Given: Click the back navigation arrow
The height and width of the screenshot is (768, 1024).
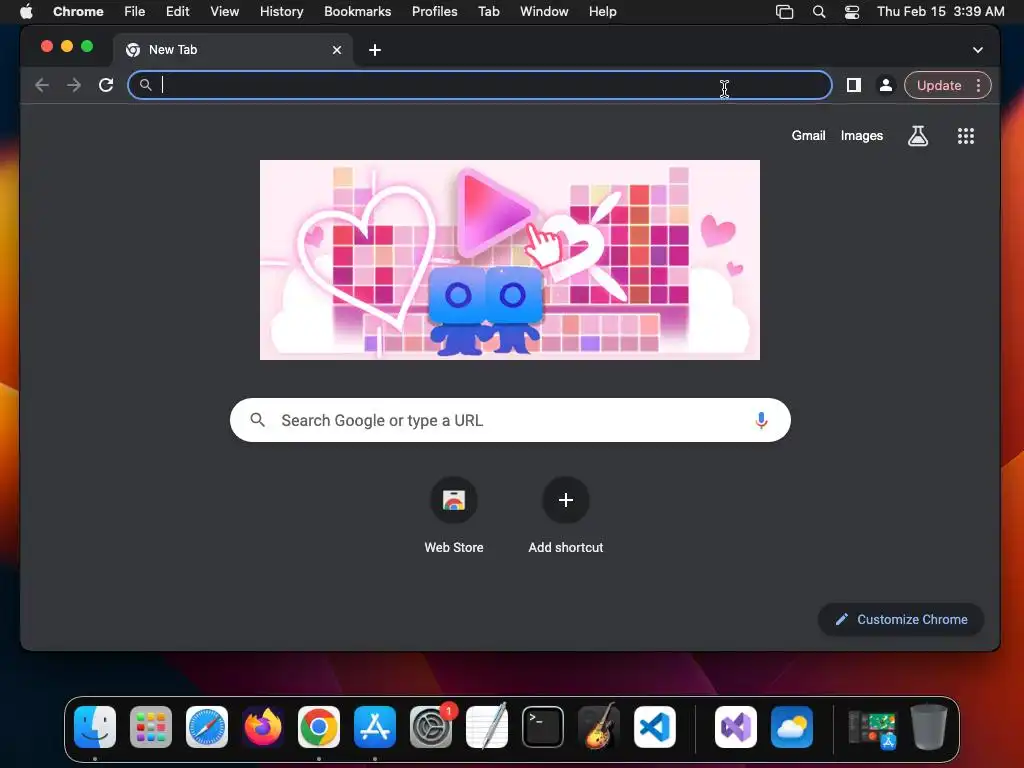Looking at the screenshot, I should tap(42, 85).
